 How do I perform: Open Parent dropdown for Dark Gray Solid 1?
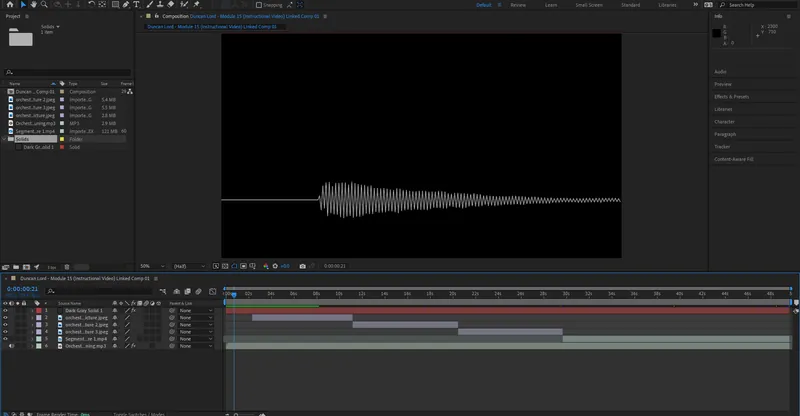[x=196, y=310]
